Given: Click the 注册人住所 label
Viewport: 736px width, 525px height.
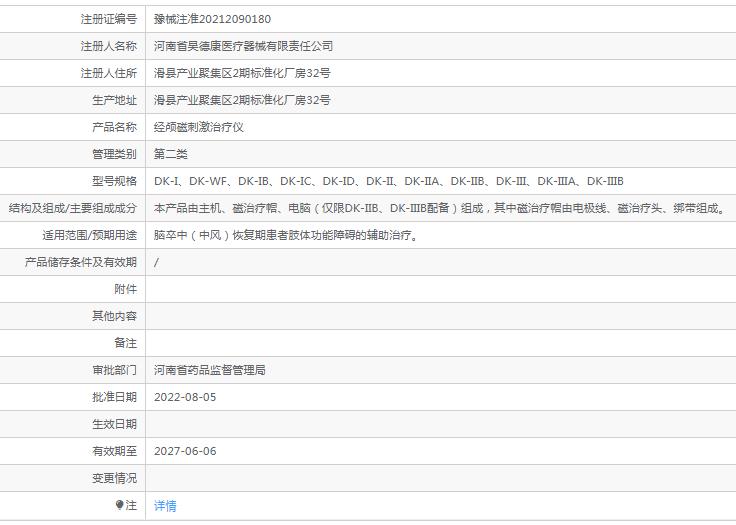Looking at the screenshot, I should click(x=108, y=73).
